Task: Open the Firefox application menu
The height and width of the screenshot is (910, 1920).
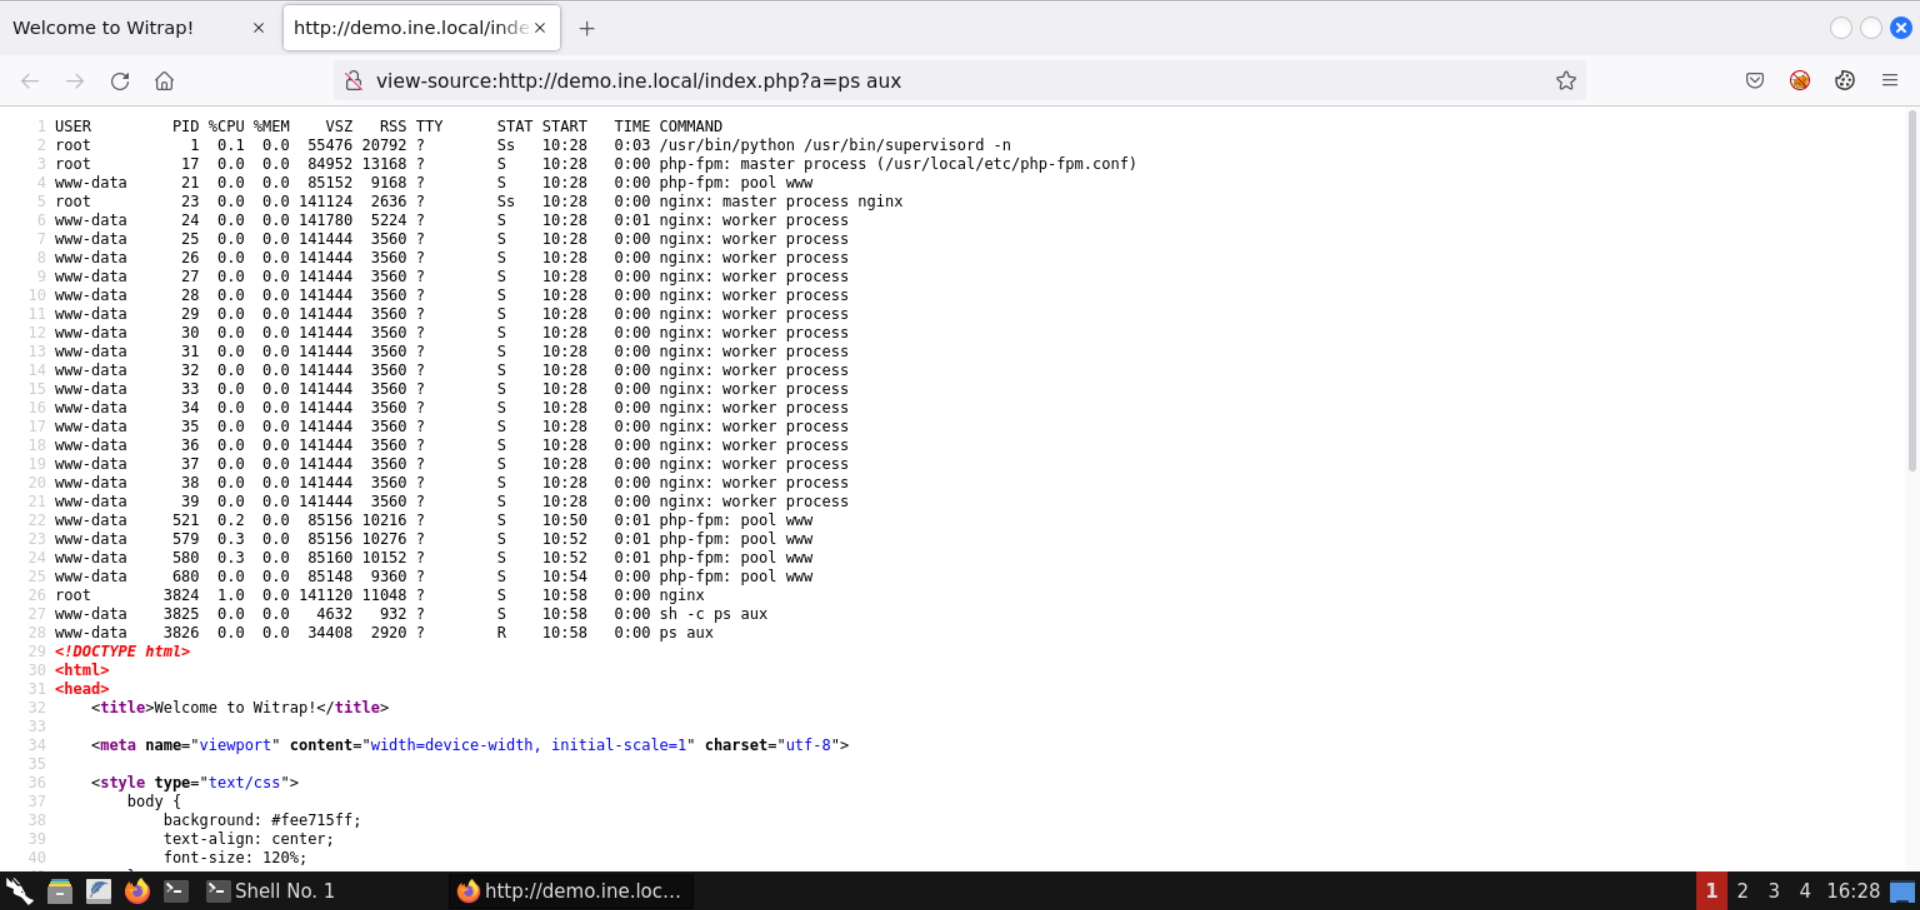Action: click(1892, 81)
